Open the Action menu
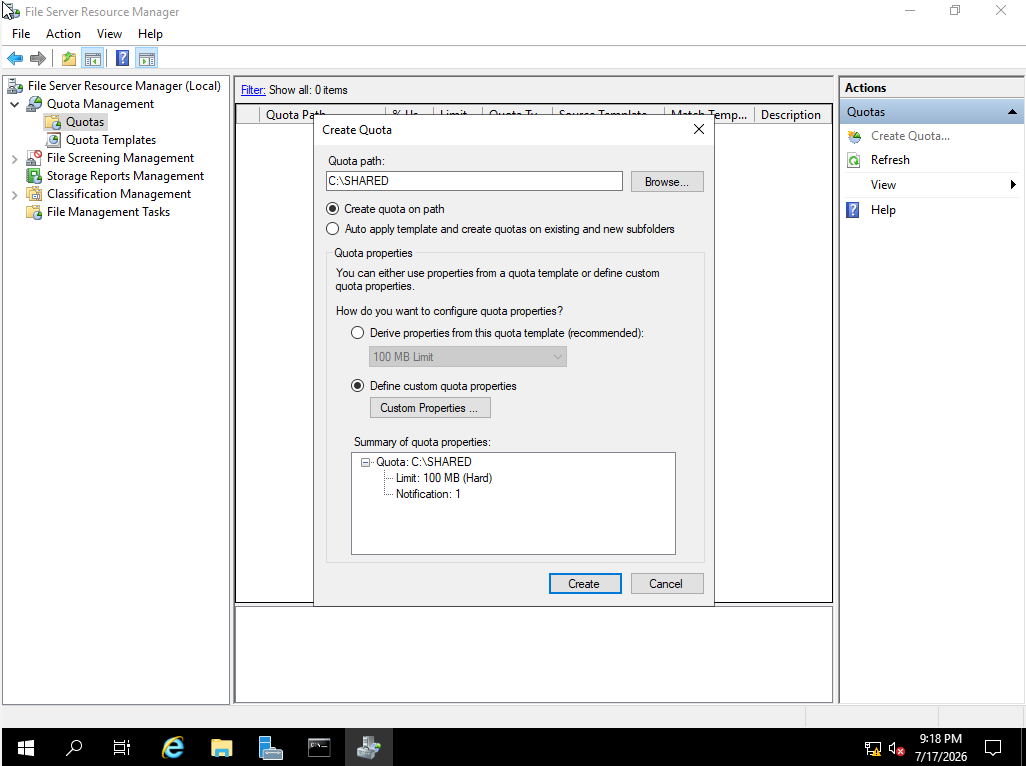The image size is (1026, 766). tap(63, 34)
